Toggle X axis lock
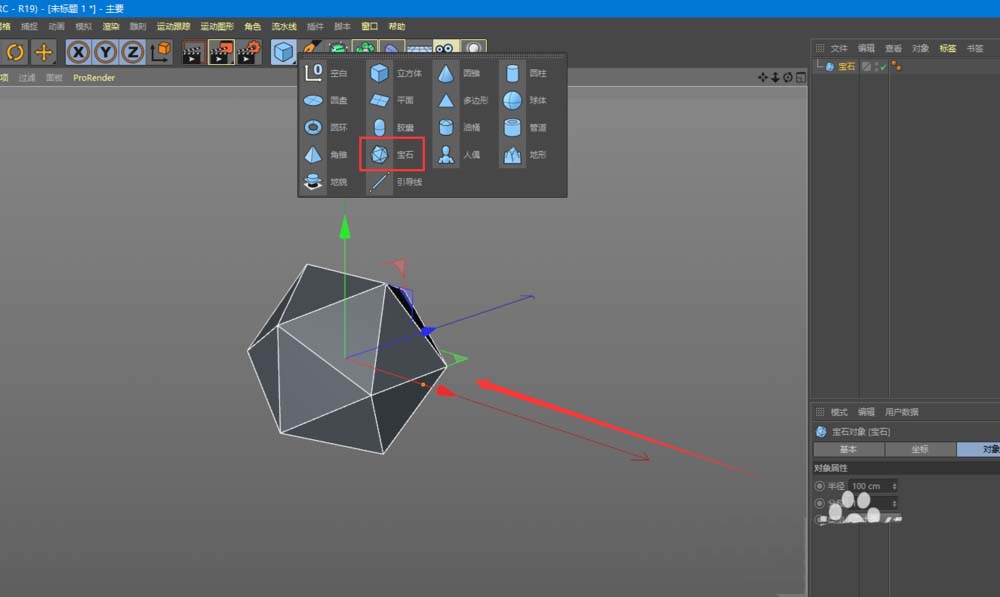 (78, 52)
